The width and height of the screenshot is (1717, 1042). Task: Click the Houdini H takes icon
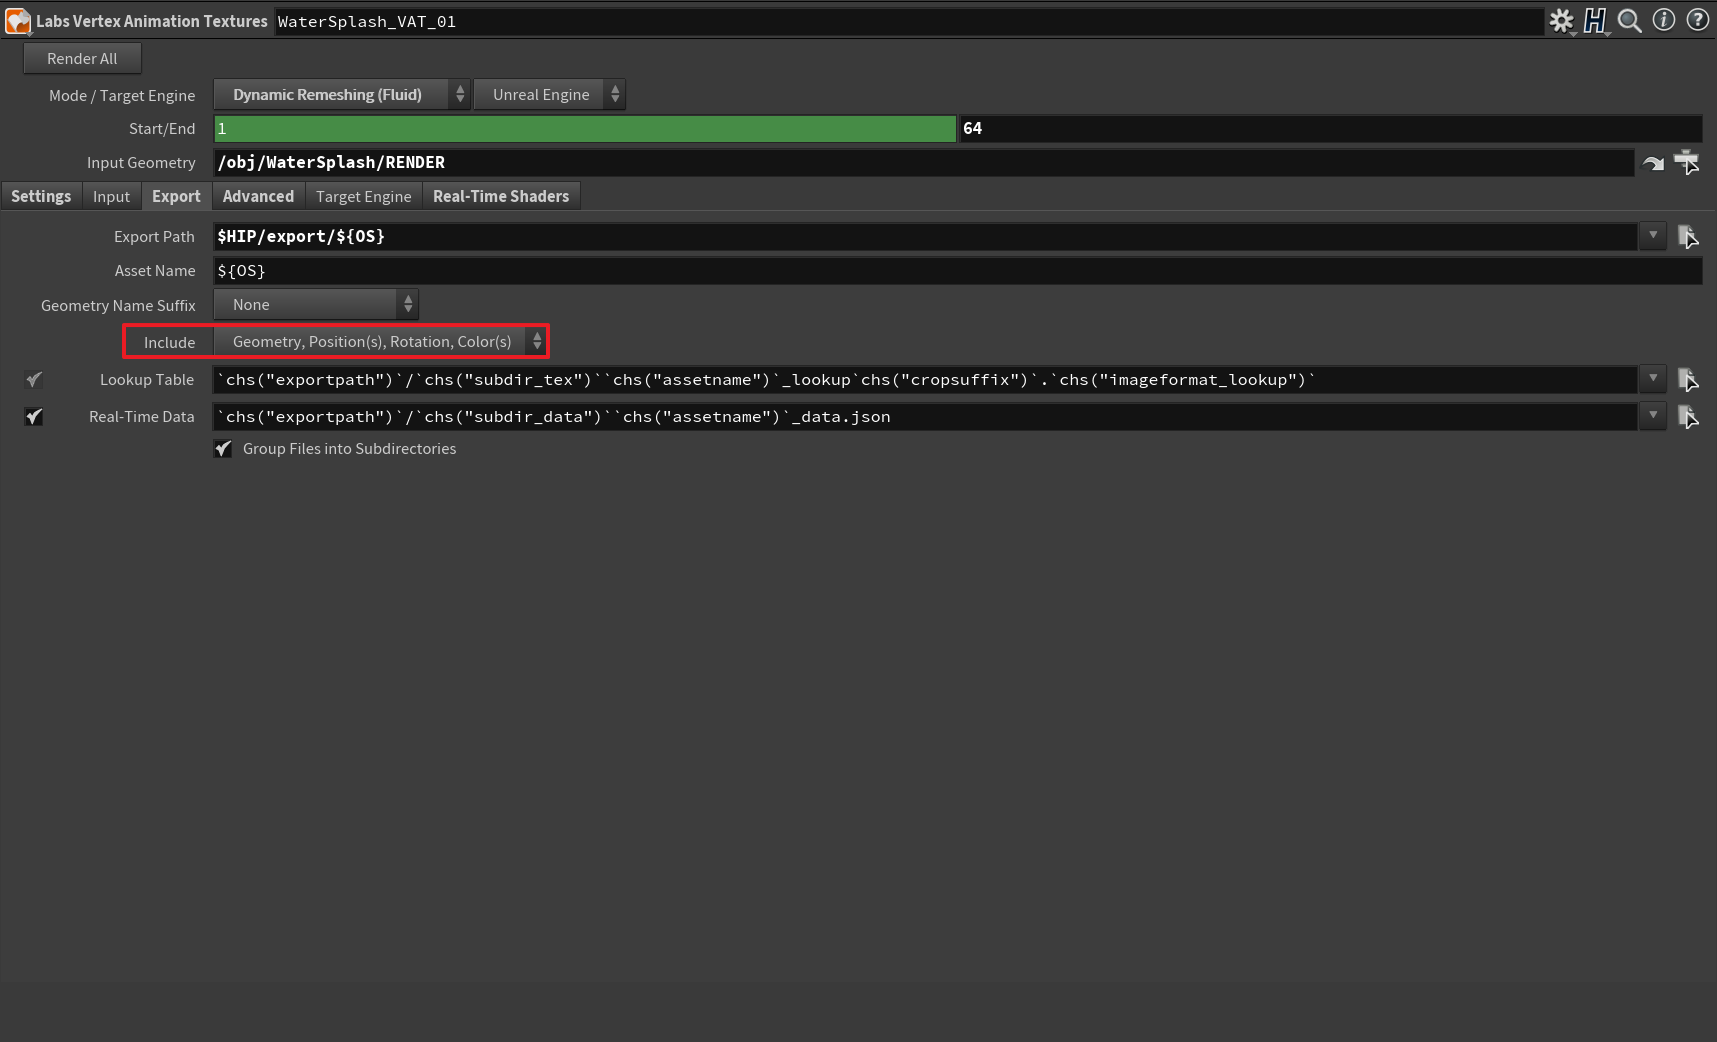1595,20
